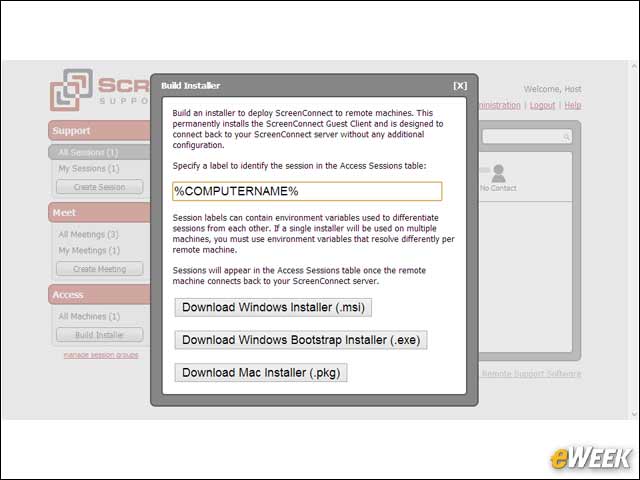This screenshot has height=480, width=640.
Task: Download Mac Installer (.pkg)
Action: click(261, 373)
